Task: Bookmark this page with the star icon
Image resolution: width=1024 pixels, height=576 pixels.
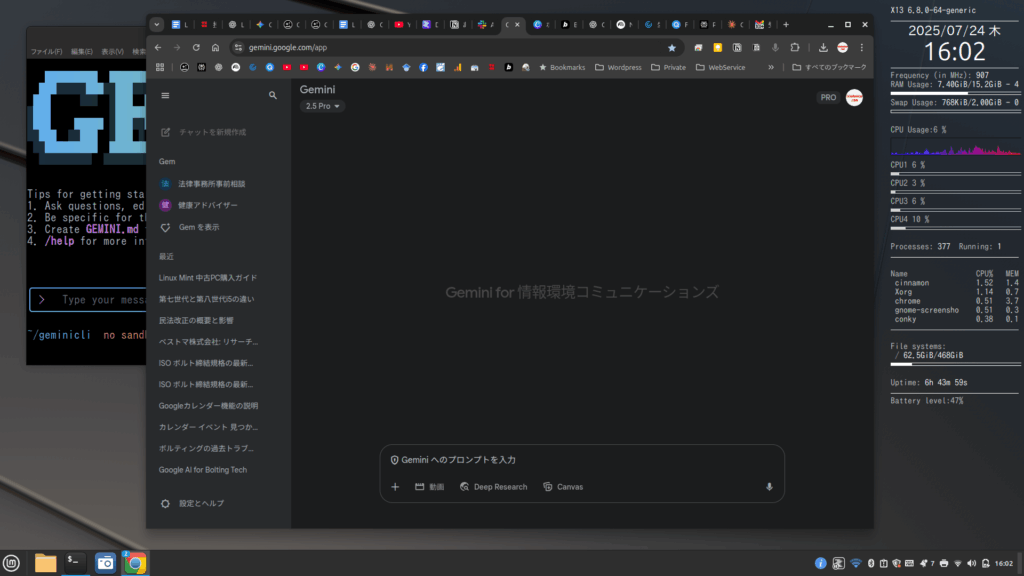Action: tap(672, 47)
